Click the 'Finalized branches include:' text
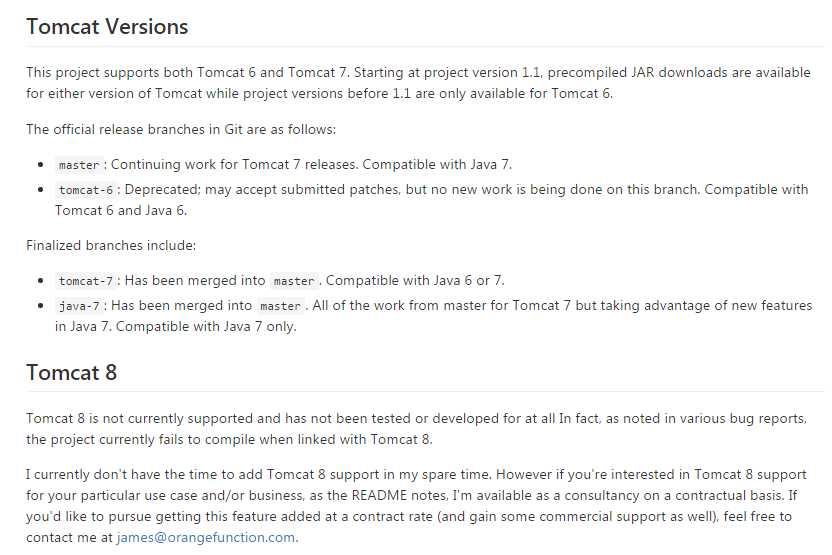Screen dimensions: 832x555 click(111, 245)
